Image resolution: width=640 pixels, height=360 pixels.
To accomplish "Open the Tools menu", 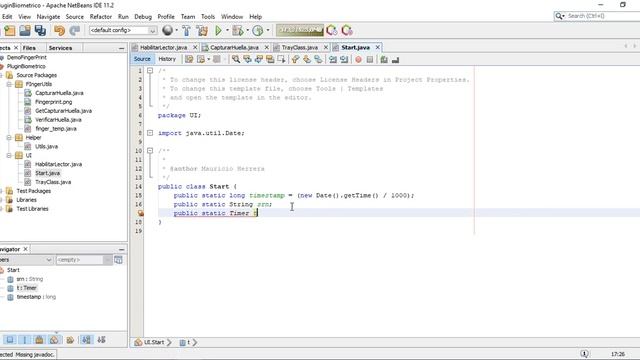I will point(208,17).
